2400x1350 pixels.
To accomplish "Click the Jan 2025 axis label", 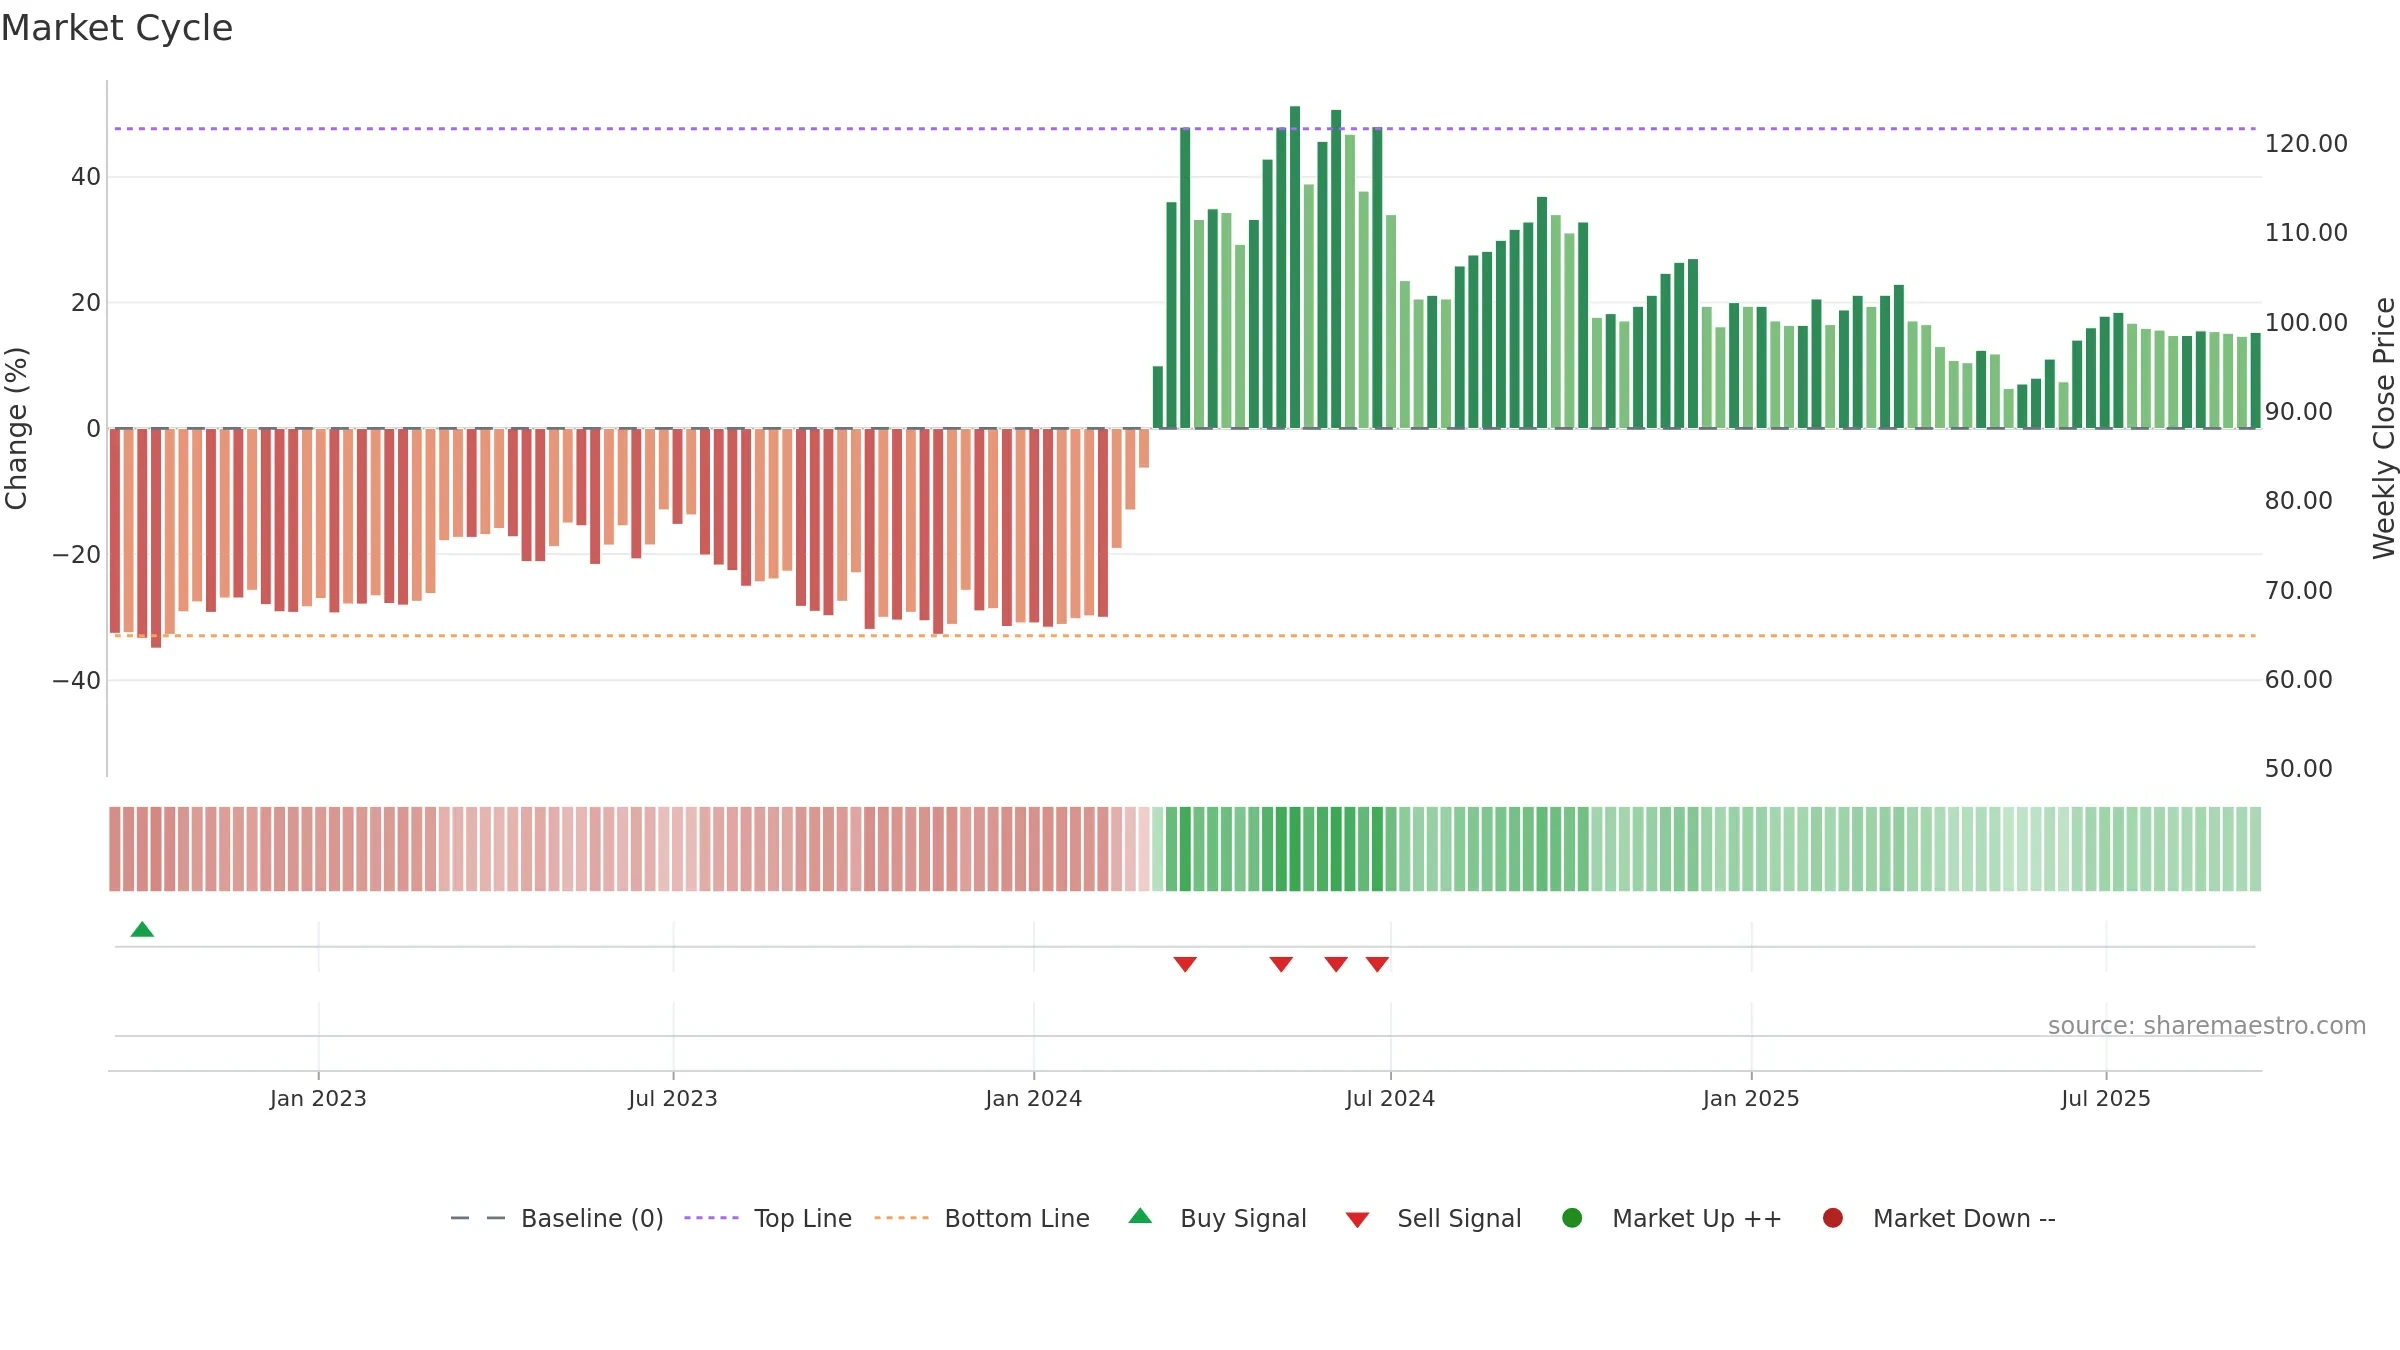I will (1751, 1099).
